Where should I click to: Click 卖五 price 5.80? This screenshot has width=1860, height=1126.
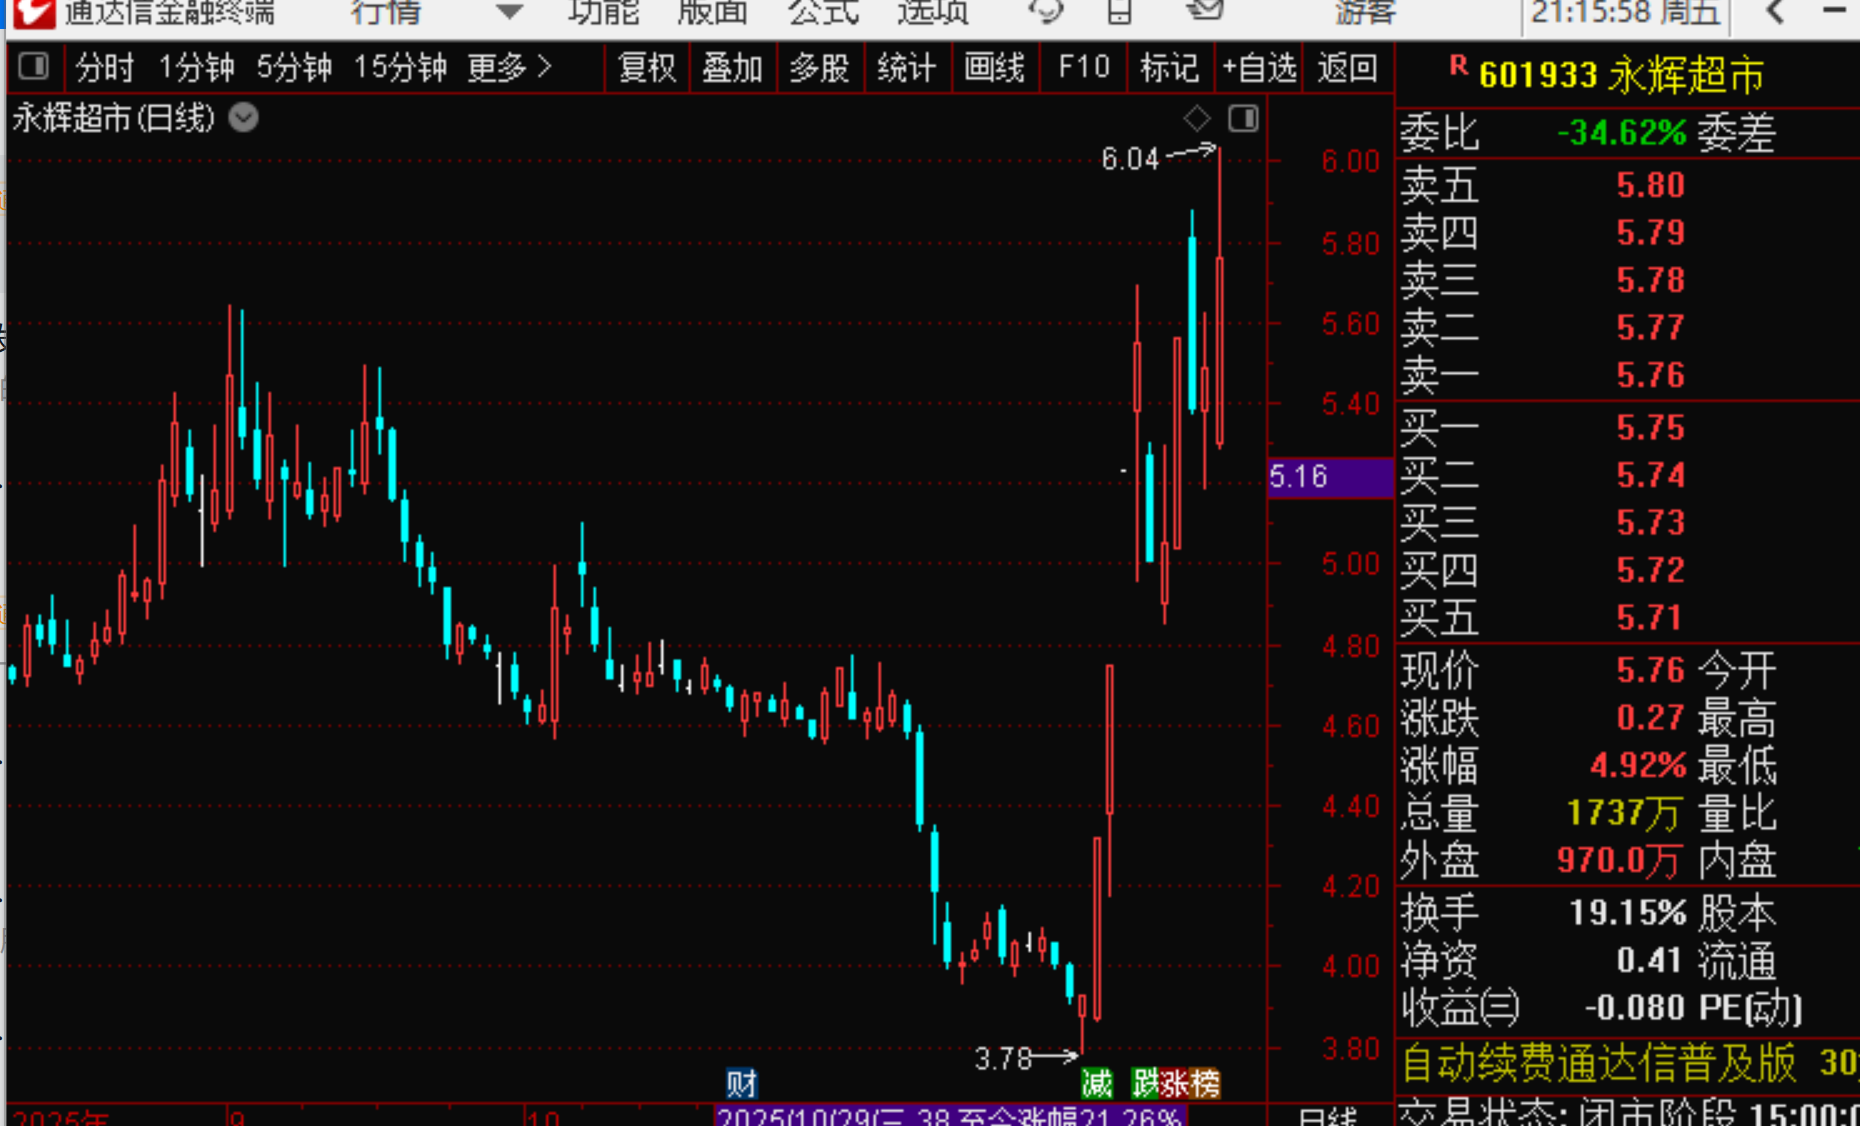click(x=1651, y=185)
